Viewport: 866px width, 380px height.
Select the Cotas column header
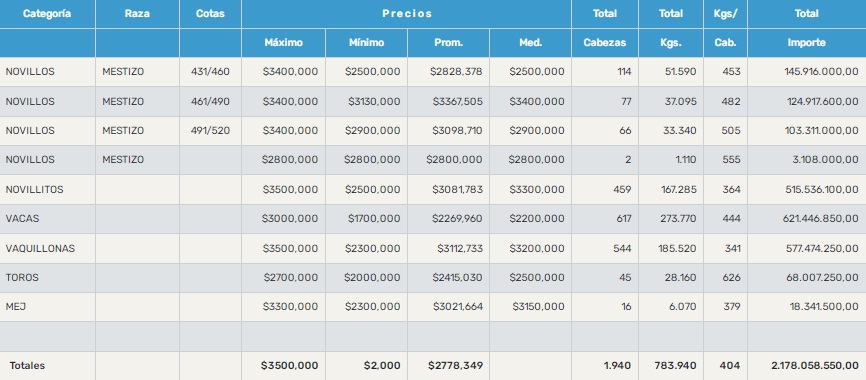(210, 14)
